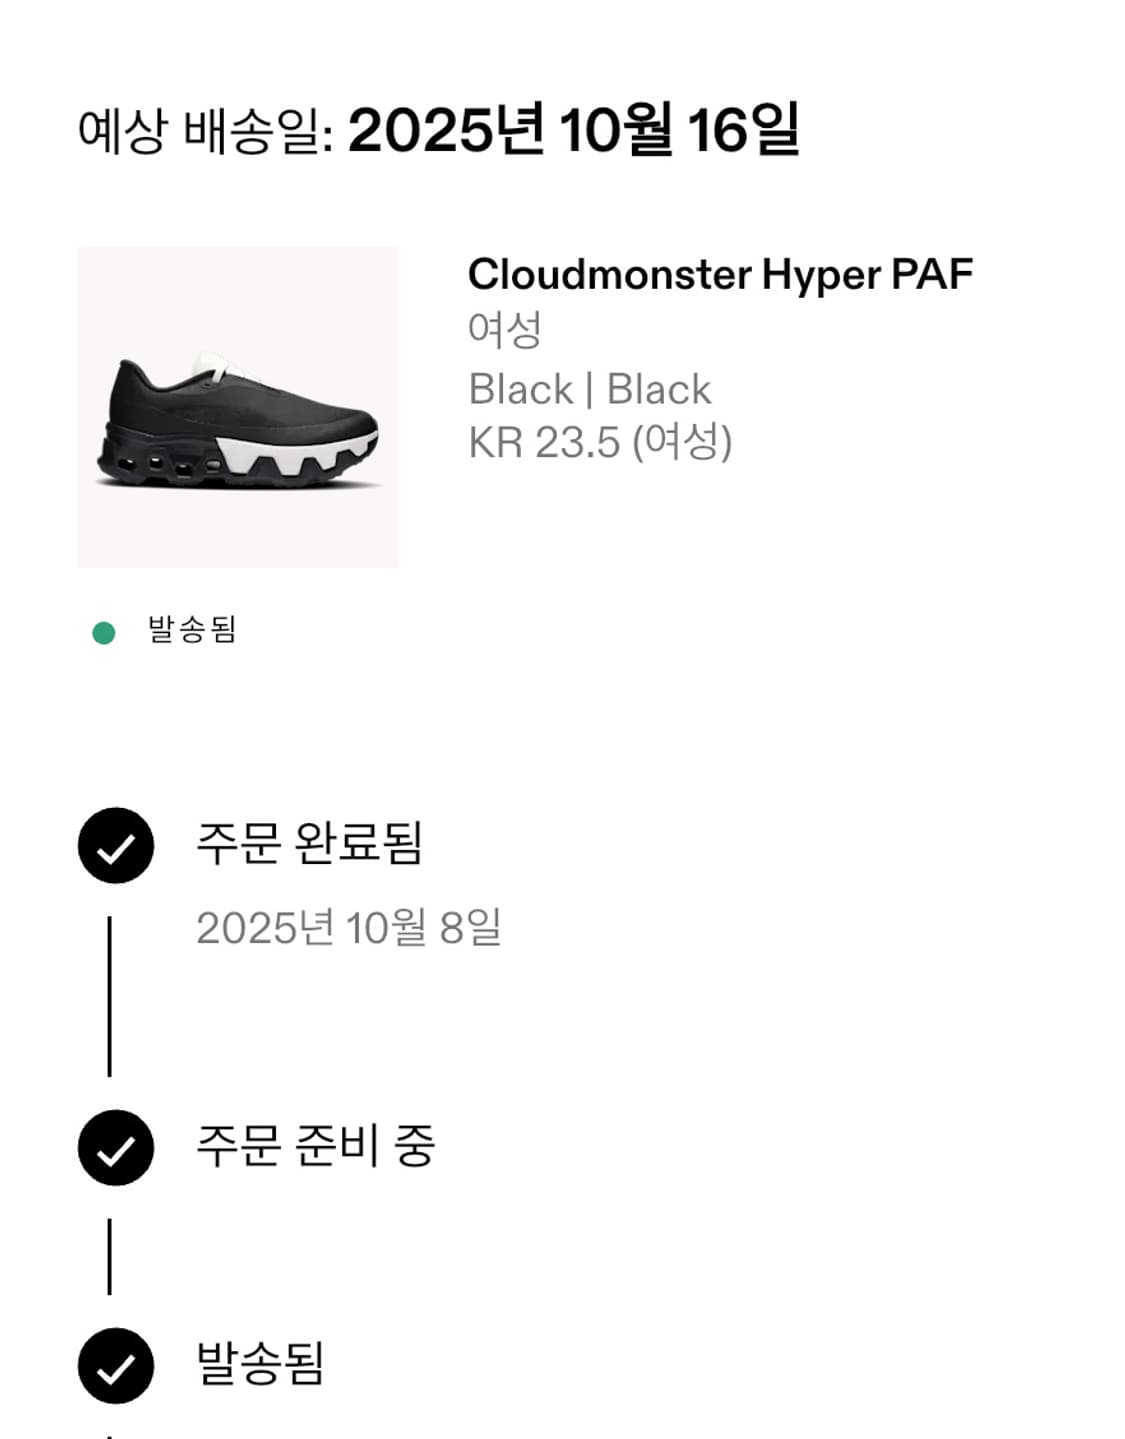Image resolution: width=1125 pixels, height=1439 pixels.
Task: Click the 발송됨 label next to green dot
Action: [x=192, y=630]
